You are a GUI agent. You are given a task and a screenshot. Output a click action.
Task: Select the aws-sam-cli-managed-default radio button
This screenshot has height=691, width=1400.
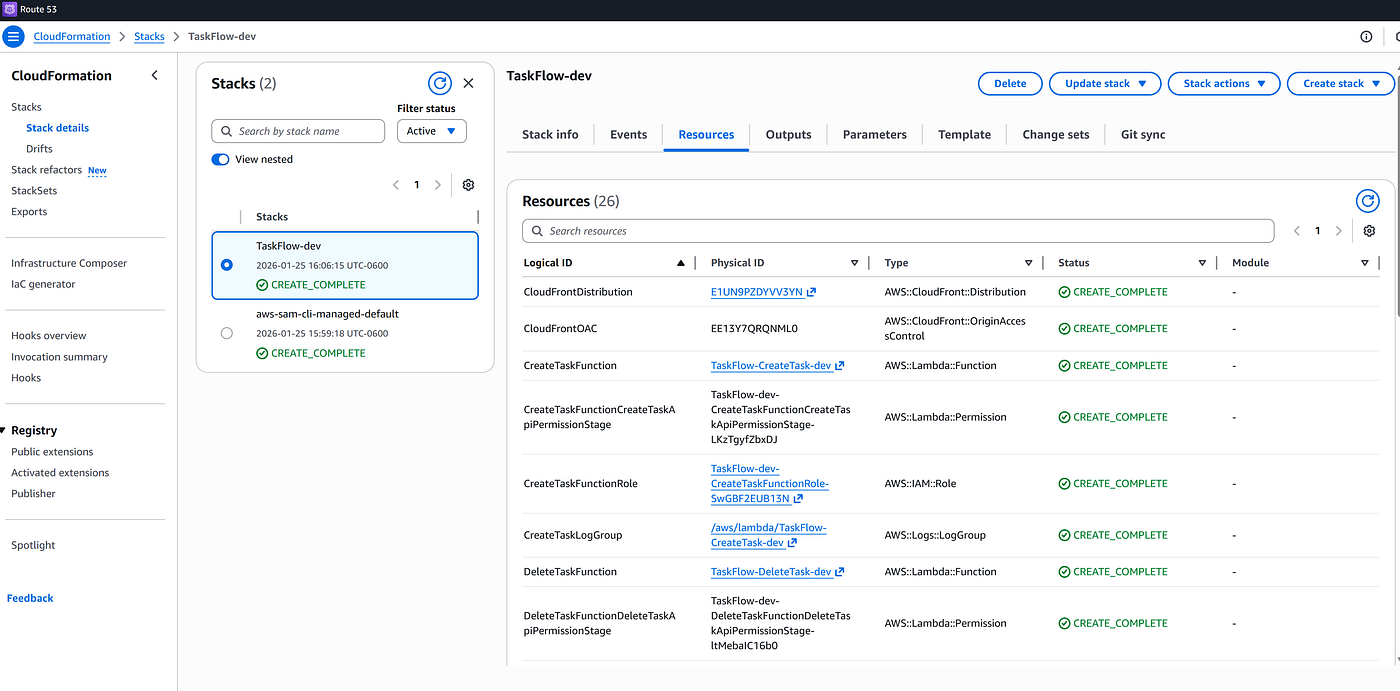pos(227,333)
